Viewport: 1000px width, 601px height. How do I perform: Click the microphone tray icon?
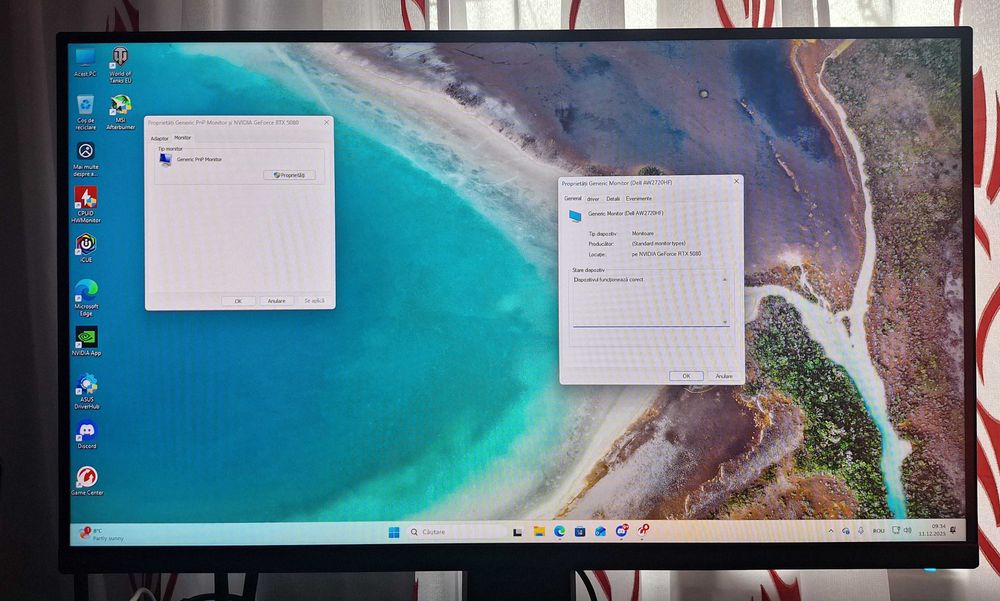tap(861, 530)
